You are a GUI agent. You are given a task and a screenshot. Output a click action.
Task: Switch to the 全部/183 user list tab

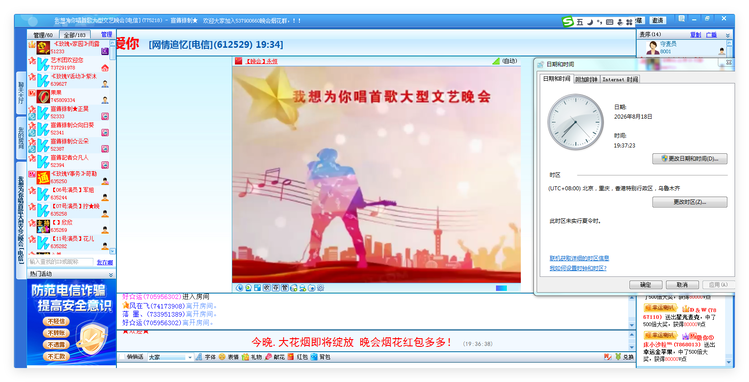[75, 35]
